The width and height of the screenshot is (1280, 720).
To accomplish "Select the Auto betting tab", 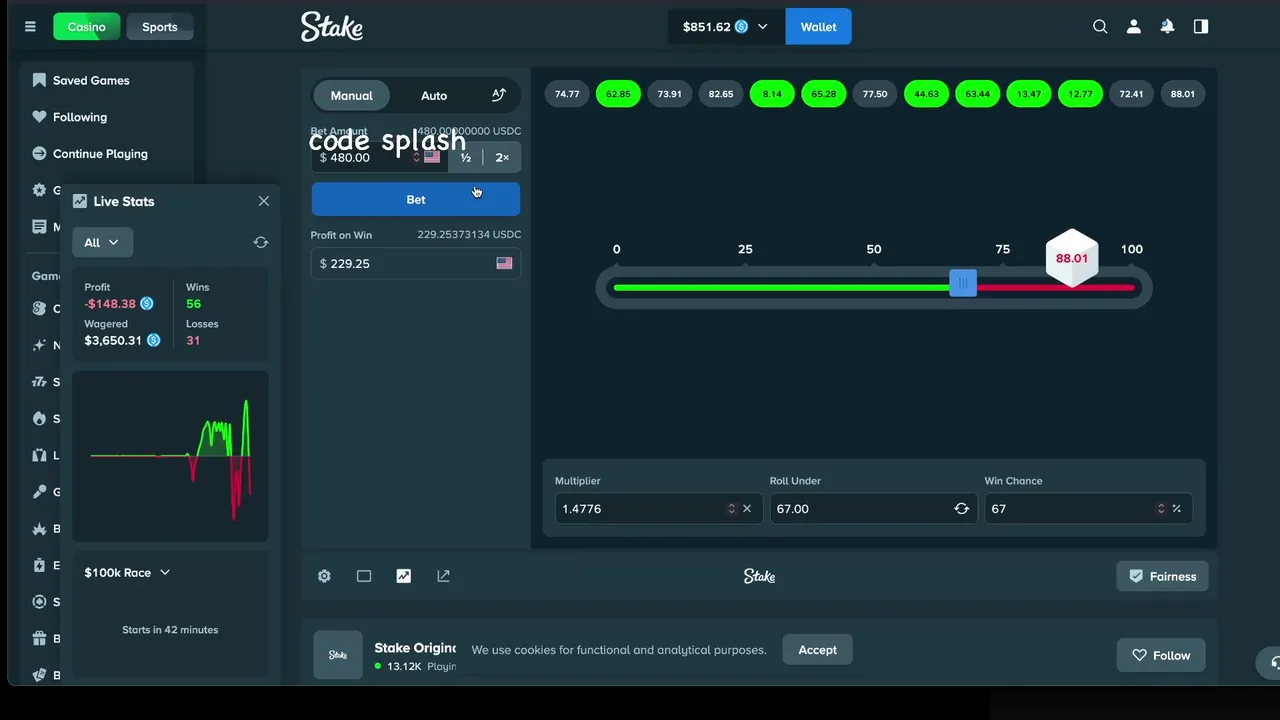I will click(434, 96).
